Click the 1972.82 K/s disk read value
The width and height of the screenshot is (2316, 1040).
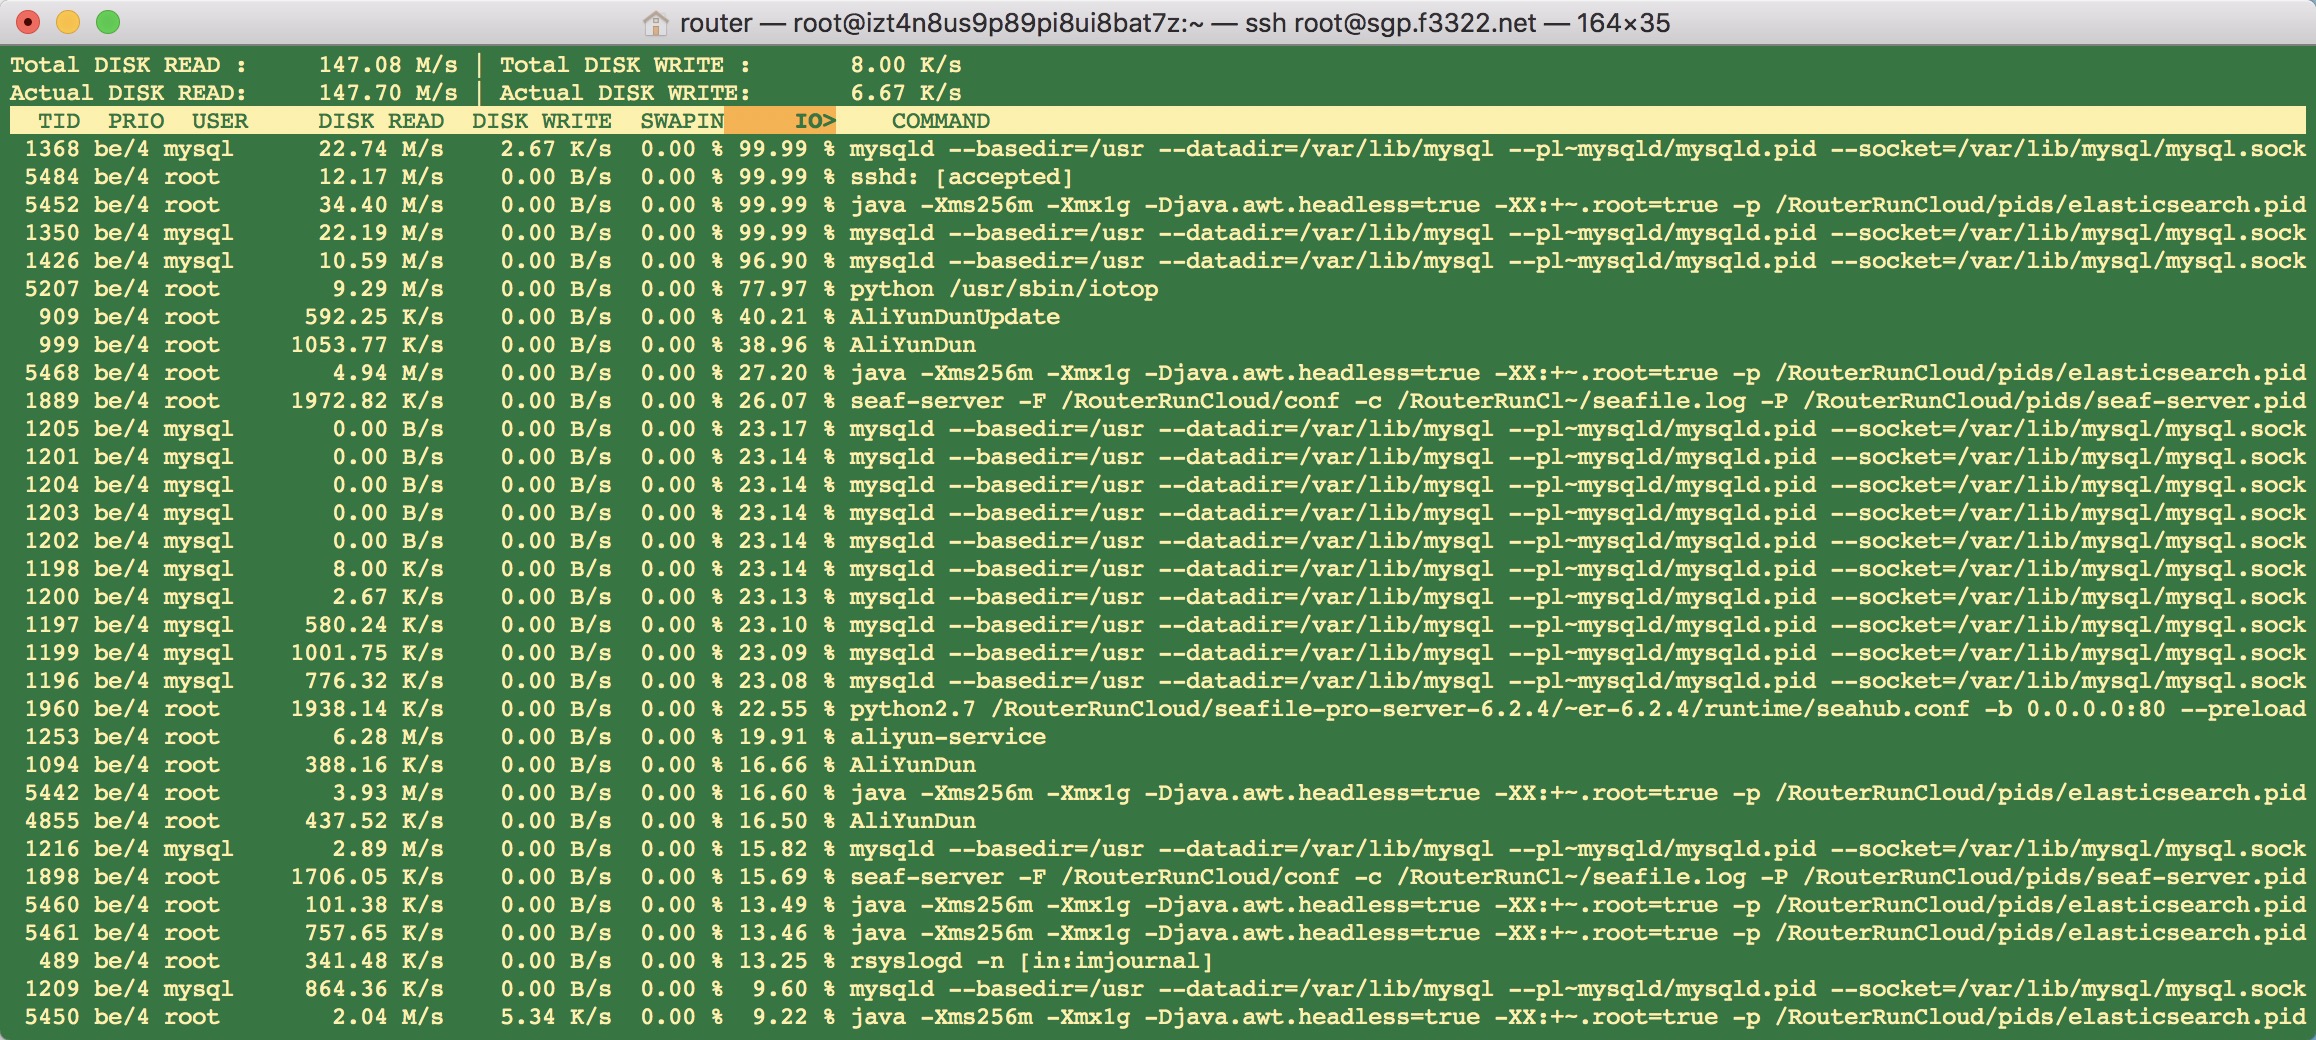(367, 401)
